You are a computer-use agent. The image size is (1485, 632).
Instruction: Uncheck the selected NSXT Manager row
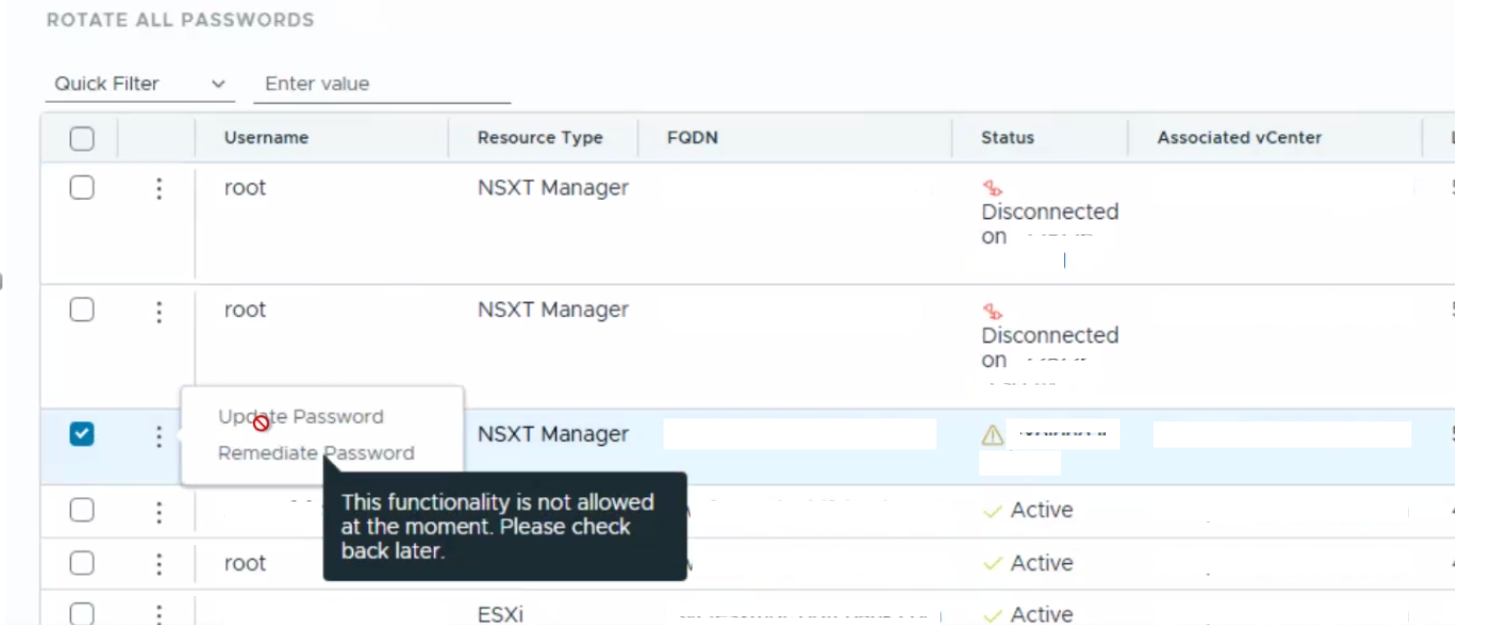click(82, 434)
